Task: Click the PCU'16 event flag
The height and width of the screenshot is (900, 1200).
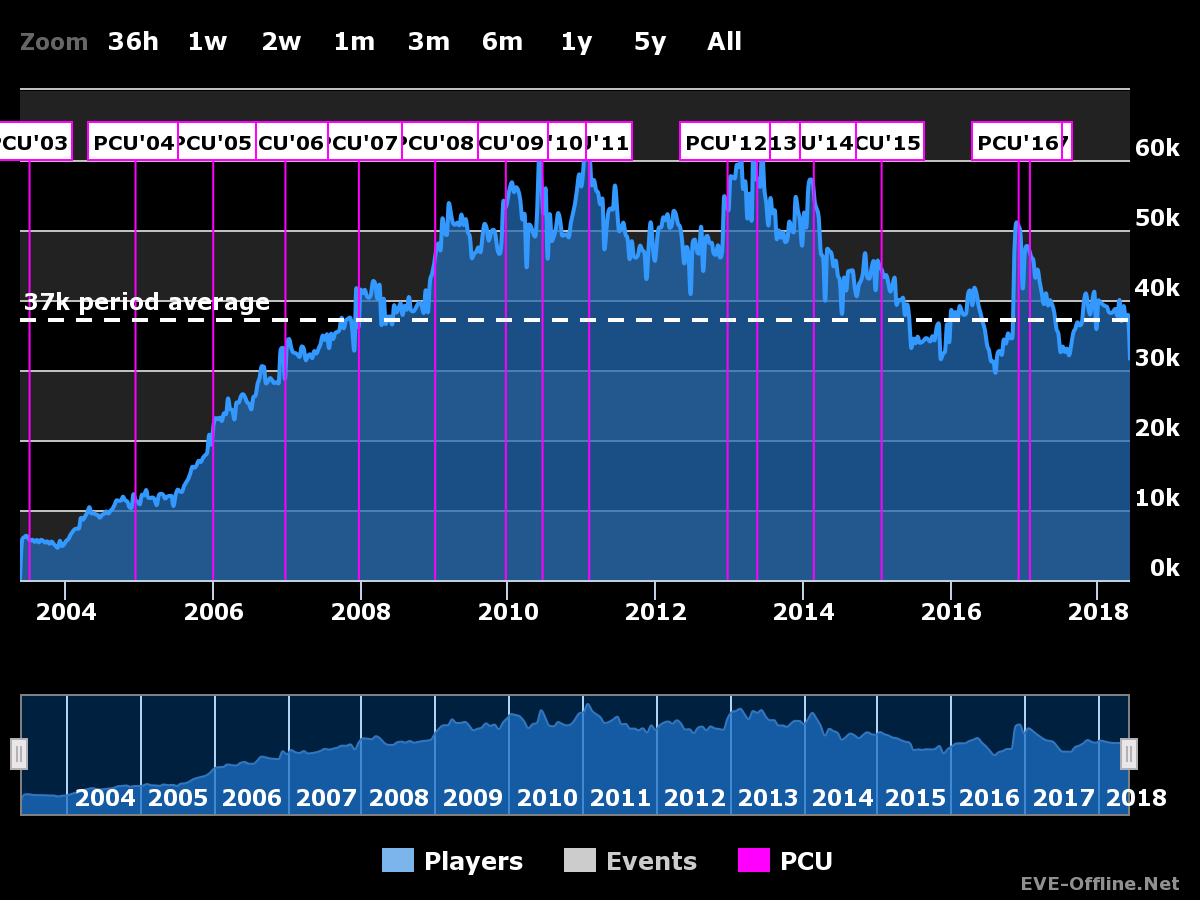Action: click(1016, 142)
